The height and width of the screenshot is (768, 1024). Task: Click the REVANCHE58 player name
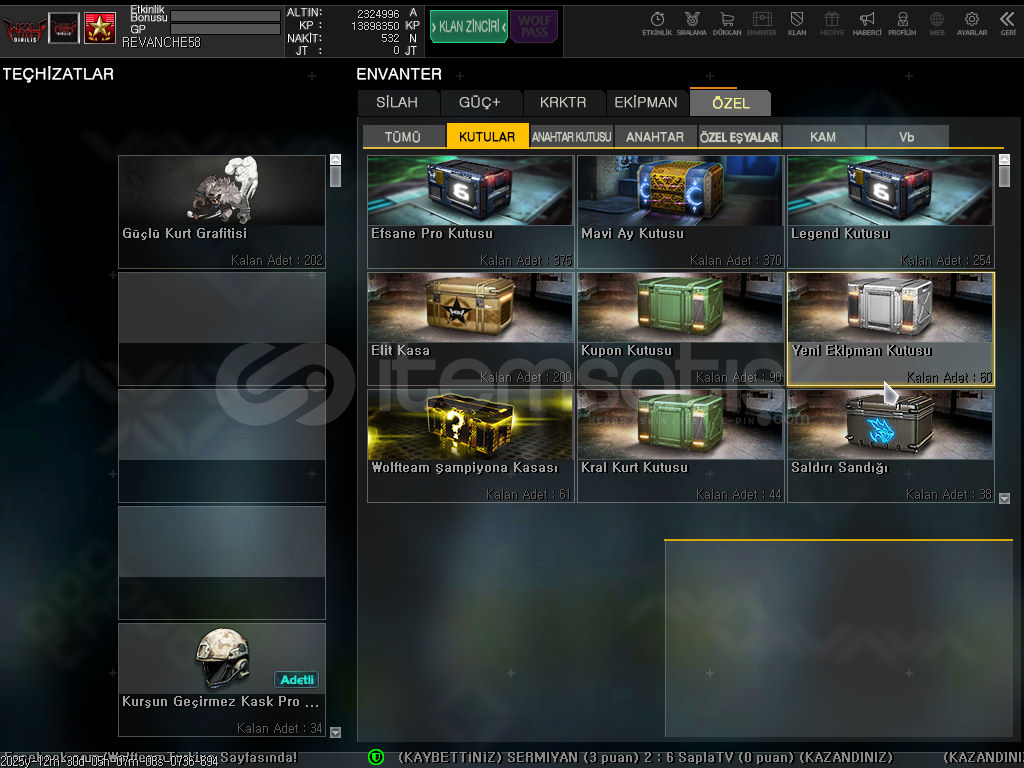coord(161,42)
